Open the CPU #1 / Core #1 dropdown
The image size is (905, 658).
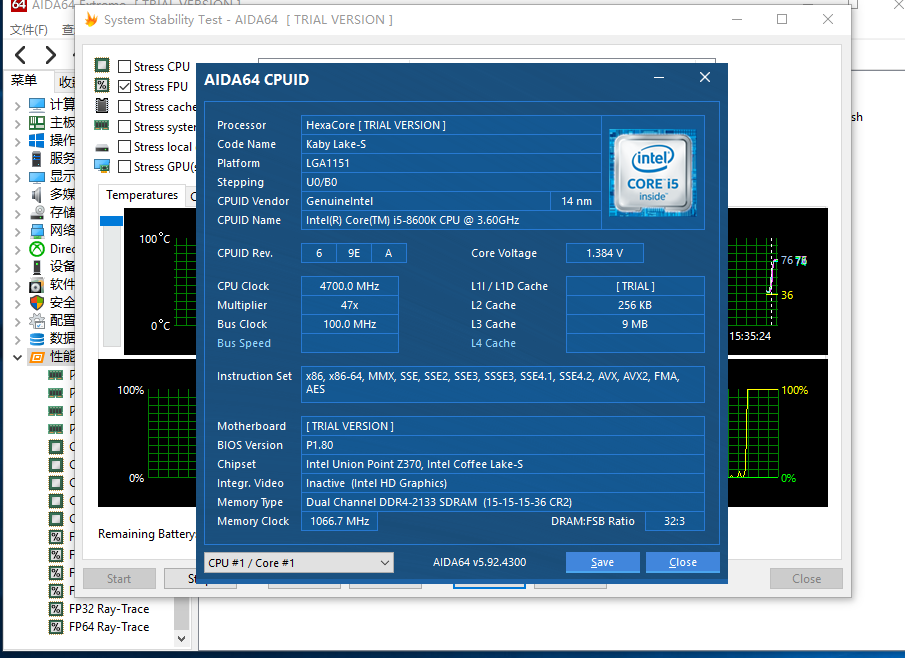[298, 563]
